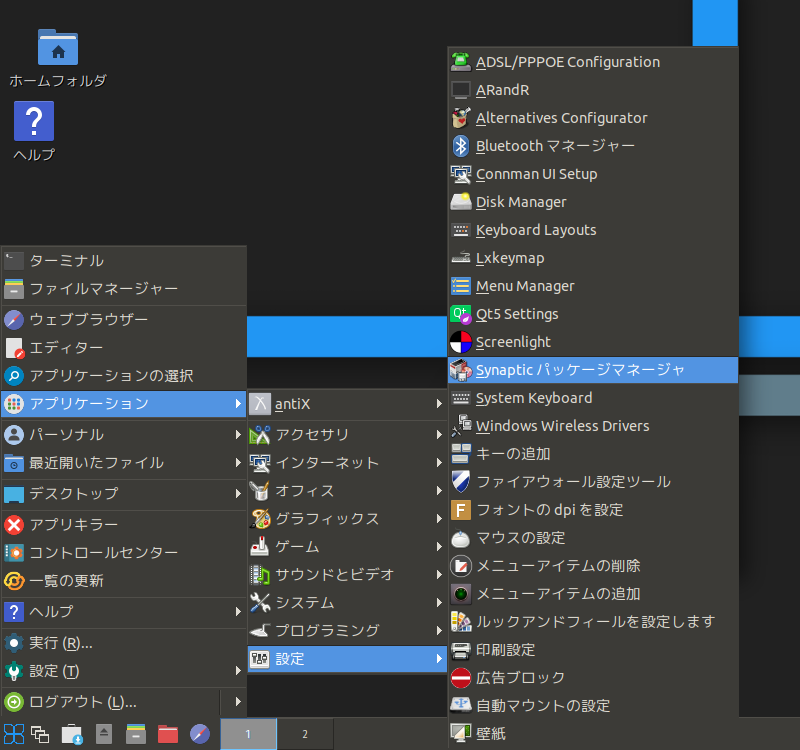Open the main menu ヘルプ submenu
The height and width of the screenshot is (750, 800).
[124, 612]
